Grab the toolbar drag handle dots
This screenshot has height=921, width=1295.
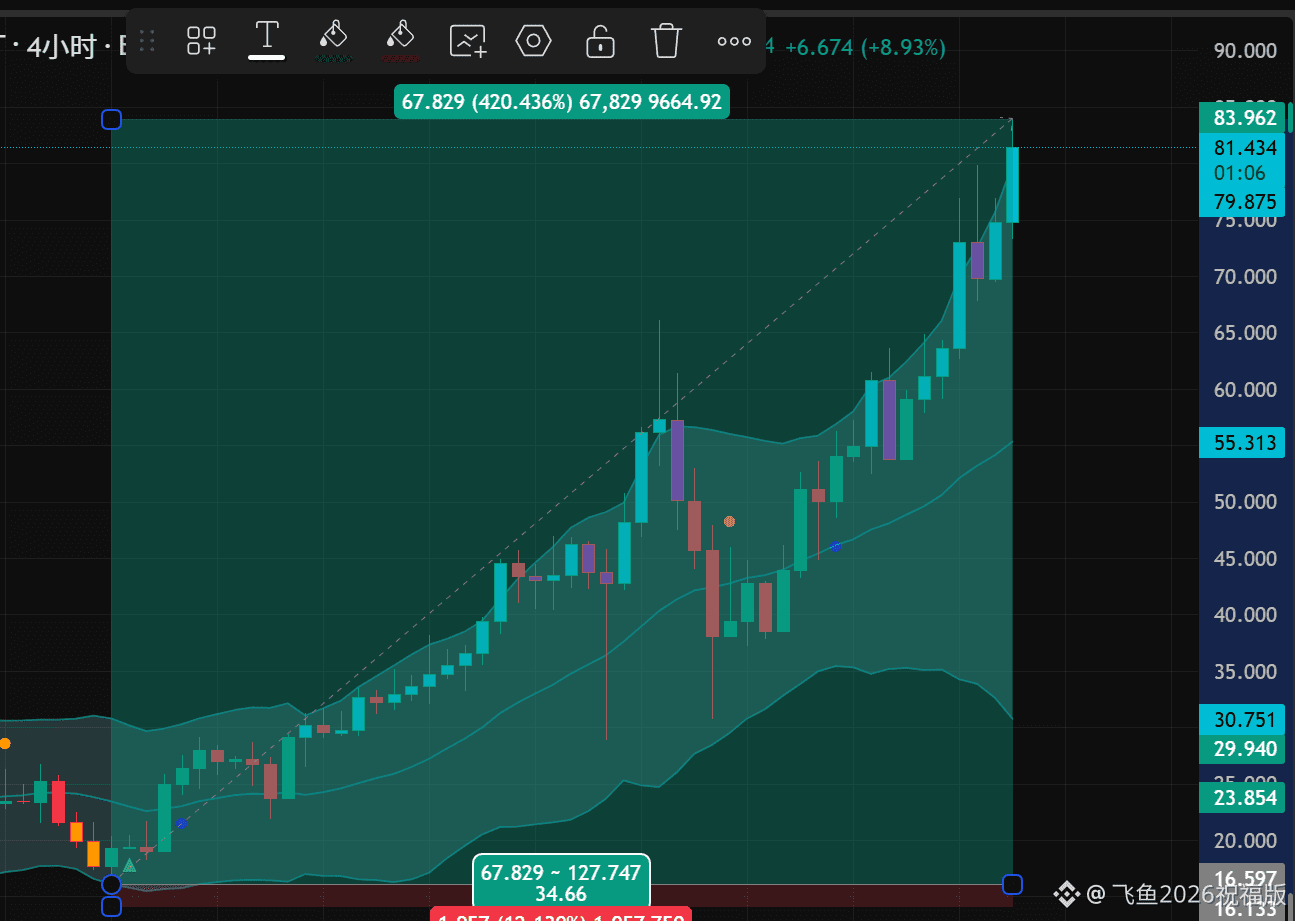pos(147,41)
